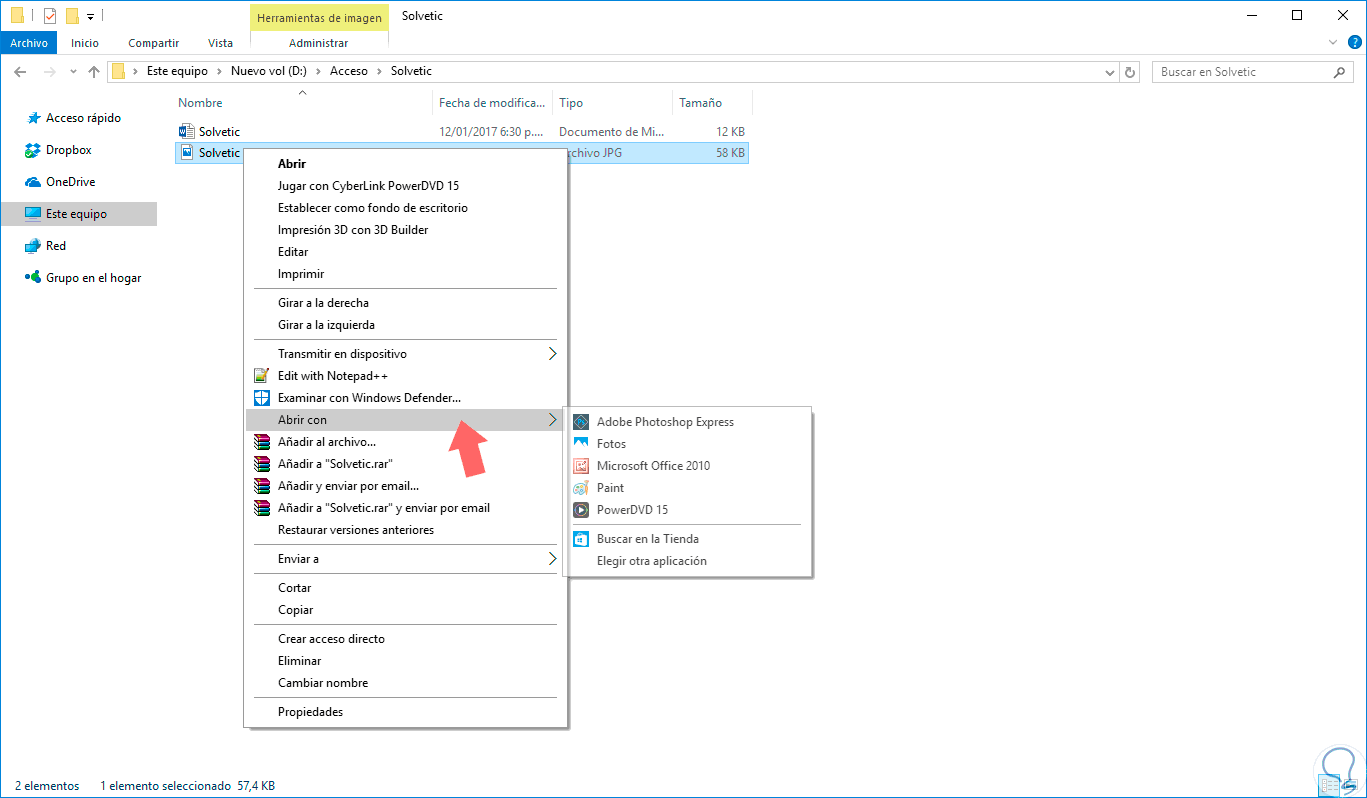This screenshot has width=1367, height=798.
Task: Click the Solvetic Word document icon
Action: (186, 131)
